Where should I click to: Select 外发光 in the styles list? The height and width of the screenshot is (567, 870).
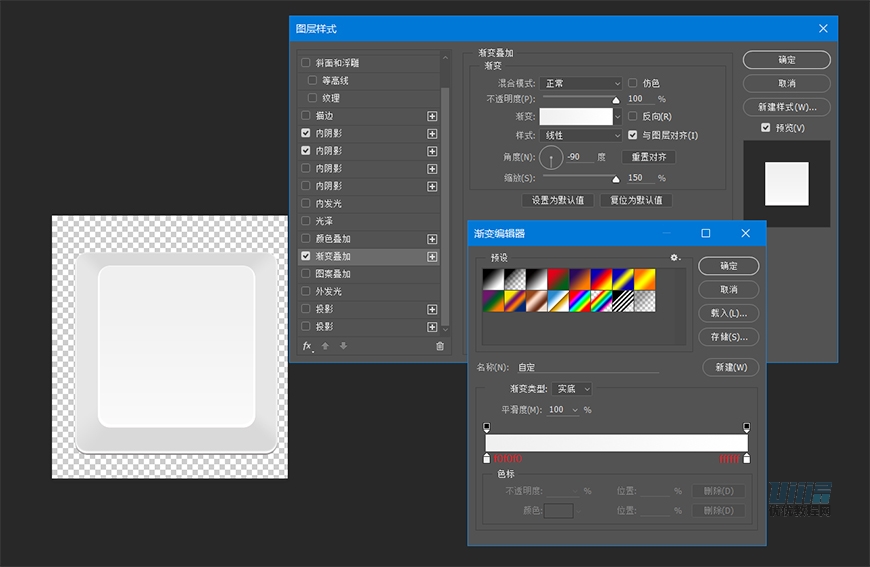coord(328,291)
